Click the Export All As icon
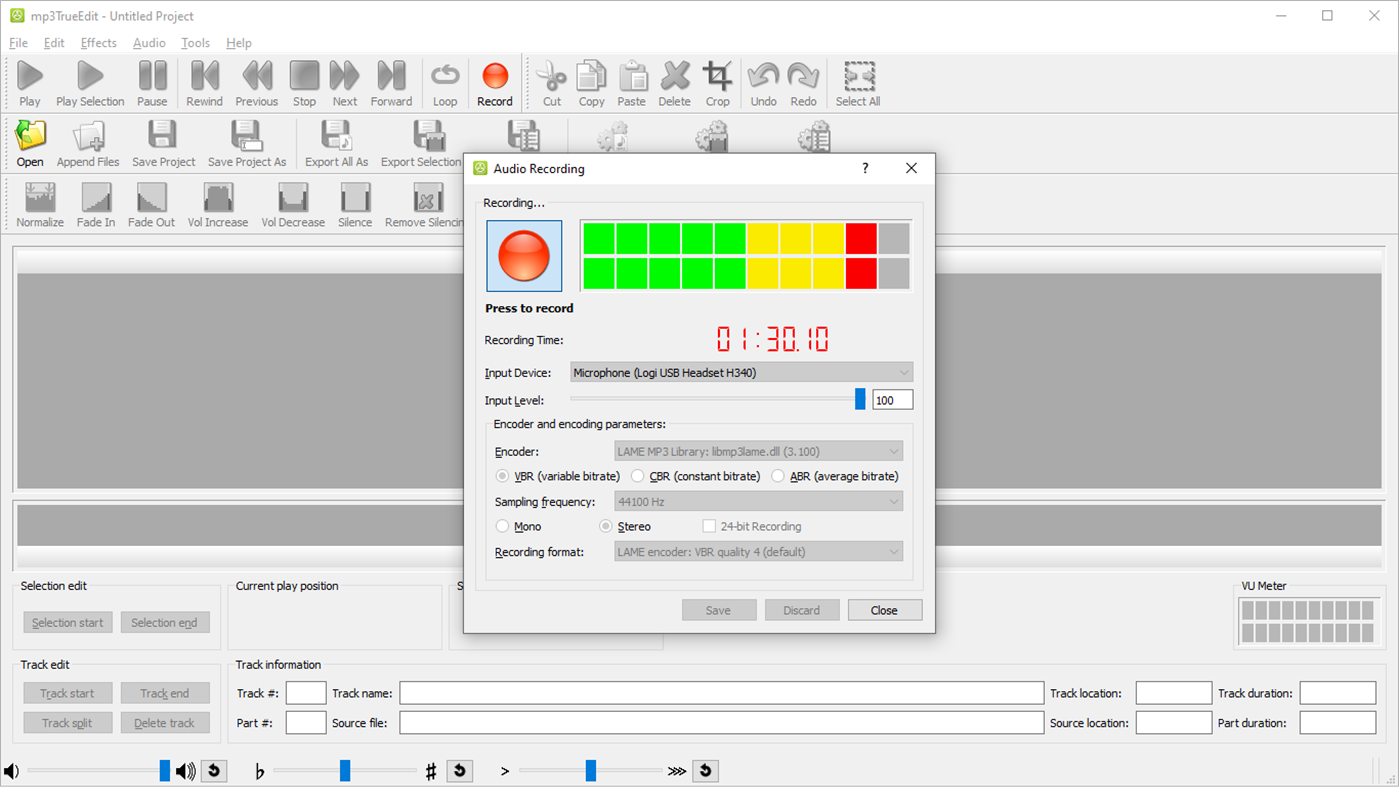Image resolution: width=1399 pixels, height=787 pixels. click(x=336, y=143)
